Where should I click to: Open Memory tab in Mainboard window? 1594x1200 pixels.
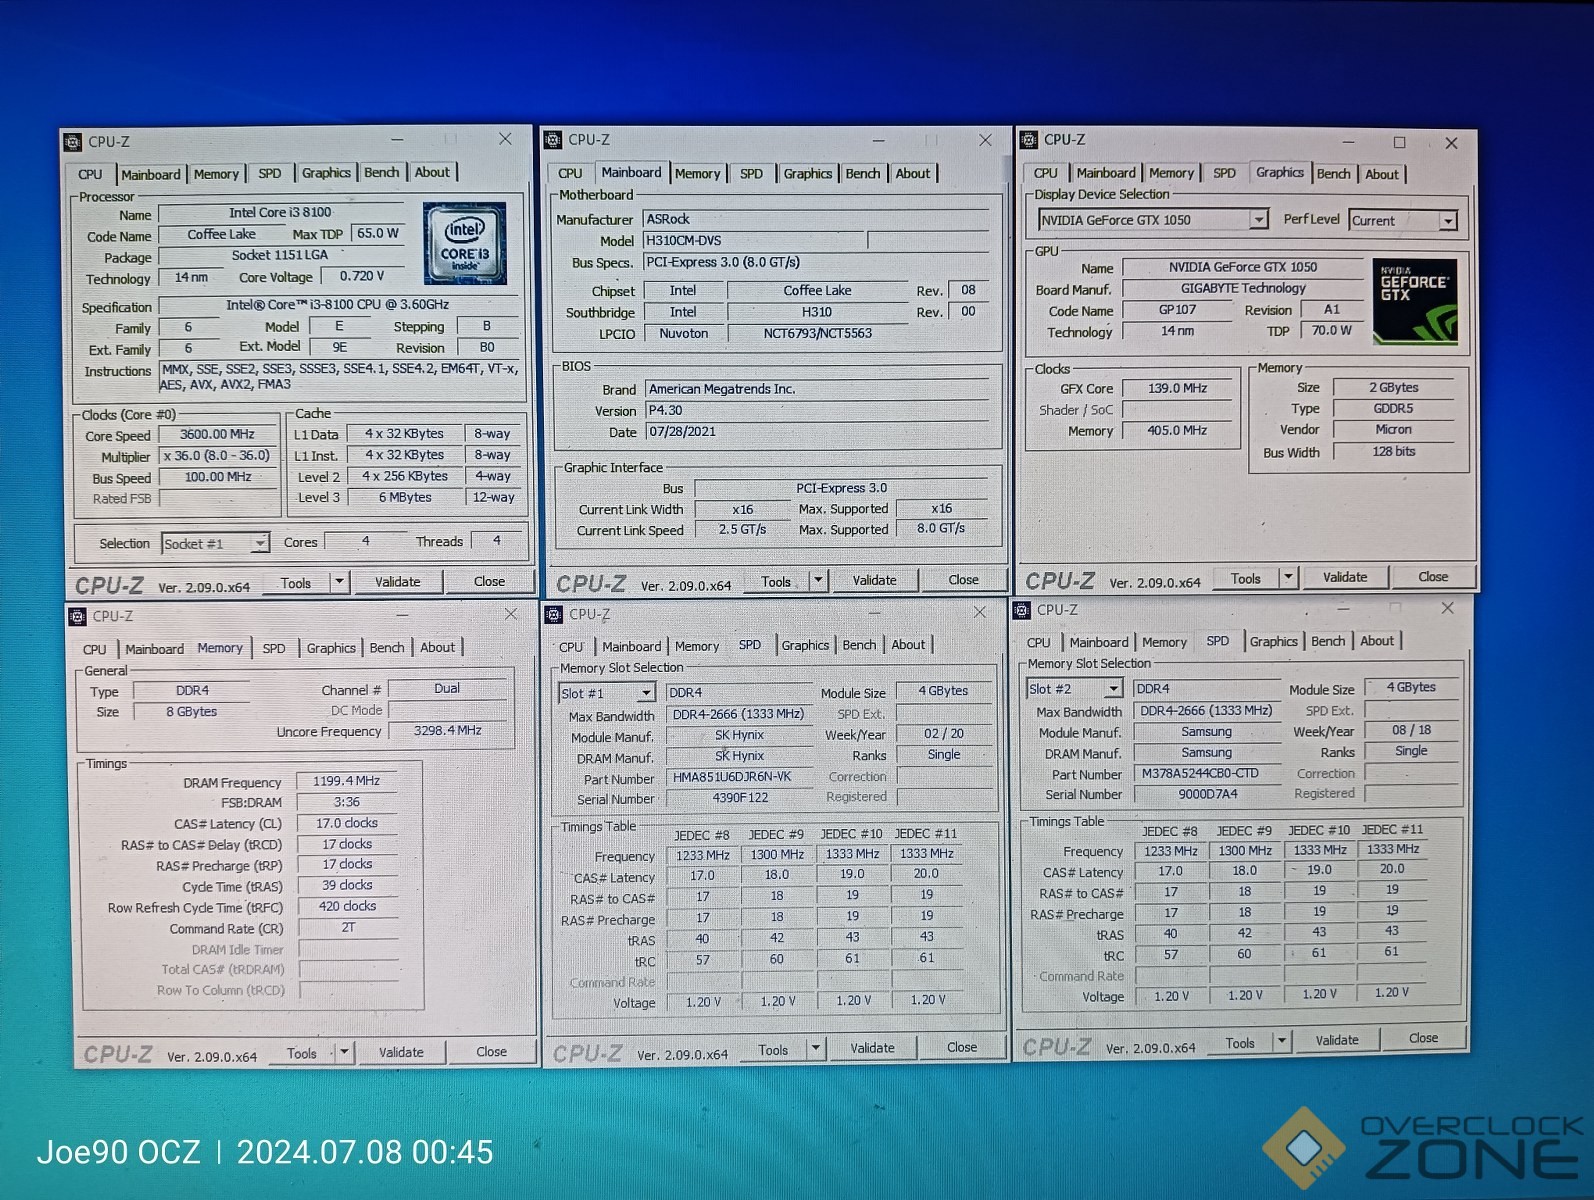pos(697,173)
